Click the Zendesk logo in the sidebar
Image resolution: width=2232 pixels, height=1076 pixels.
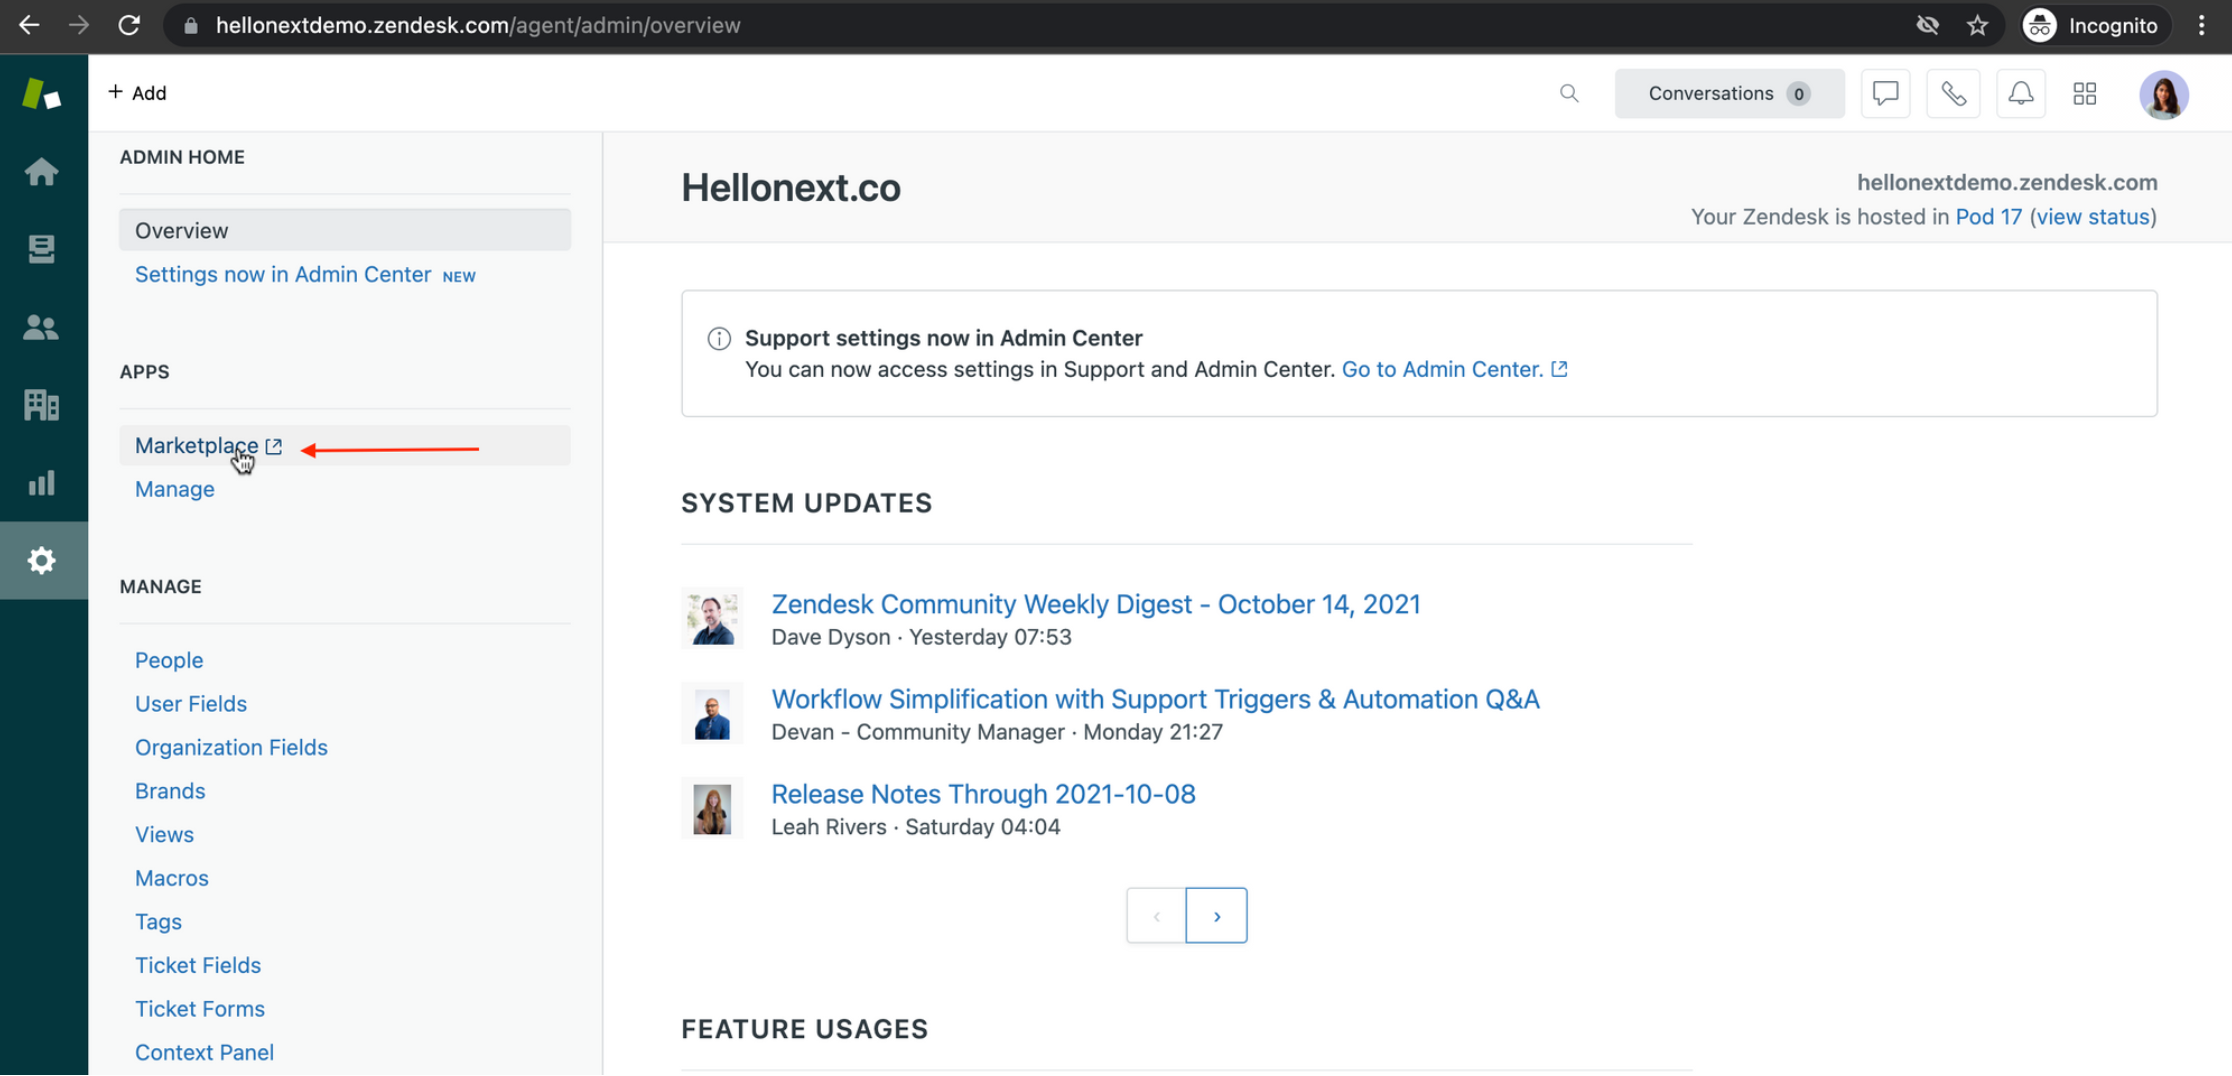pos(41,94)
